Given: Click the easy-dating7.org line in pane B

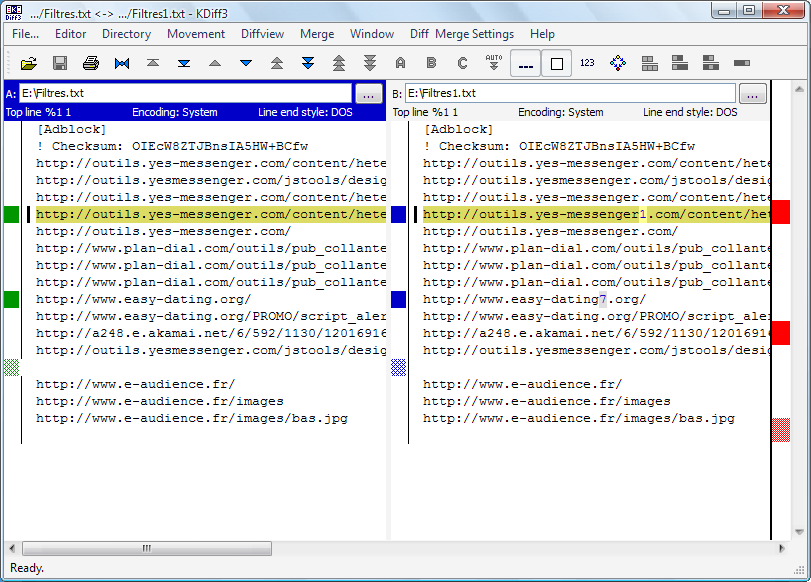Looking at the screenshot, I should point(534,300).
